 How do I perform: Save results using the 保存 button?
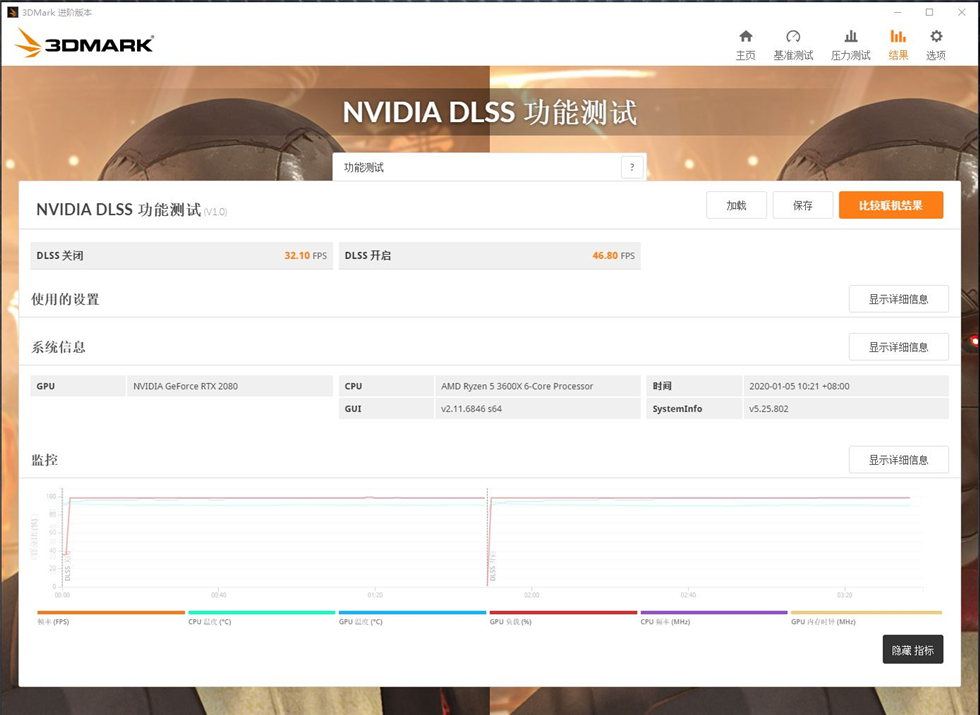pos(802,204)
